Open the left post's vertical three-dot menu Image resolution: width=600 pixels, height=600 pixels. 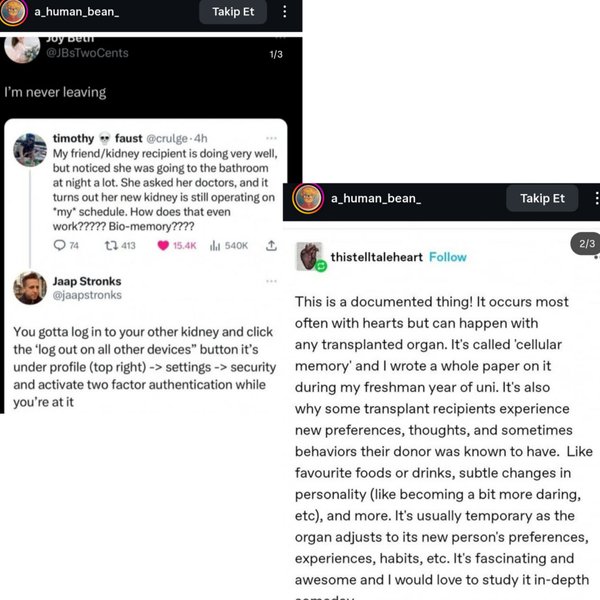coord(285,12)
